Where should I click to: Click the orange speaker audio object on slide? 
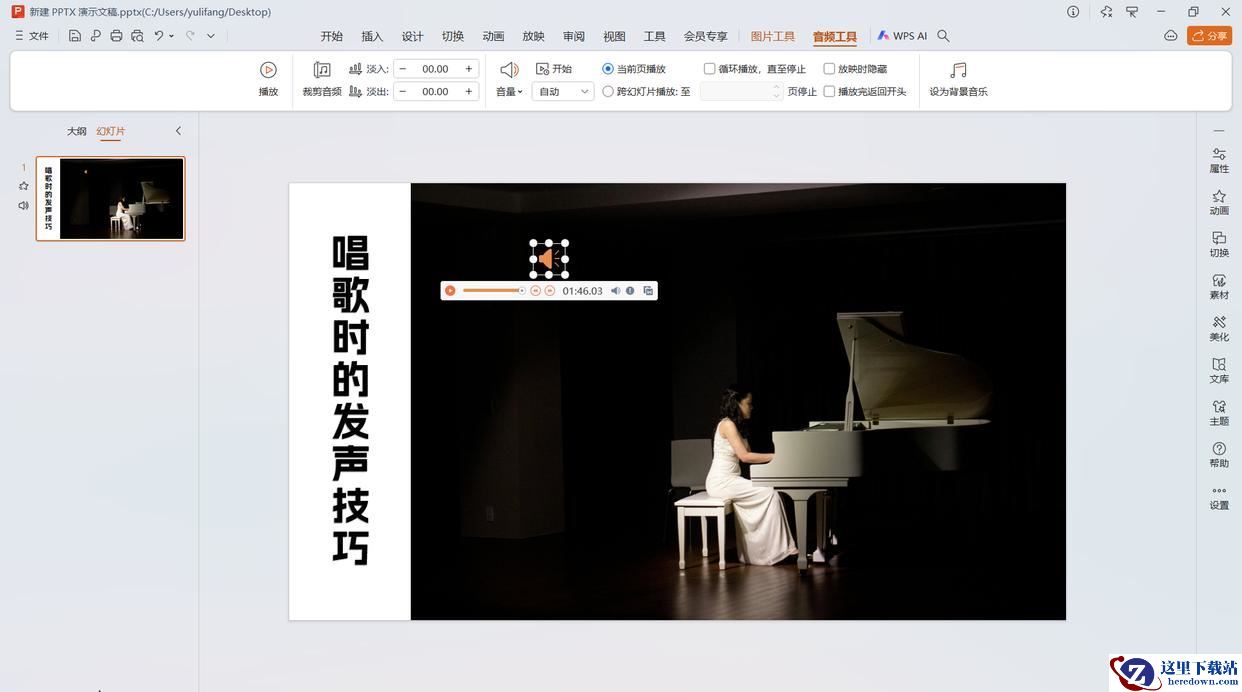pyautogui.click(x=549, y=259)
